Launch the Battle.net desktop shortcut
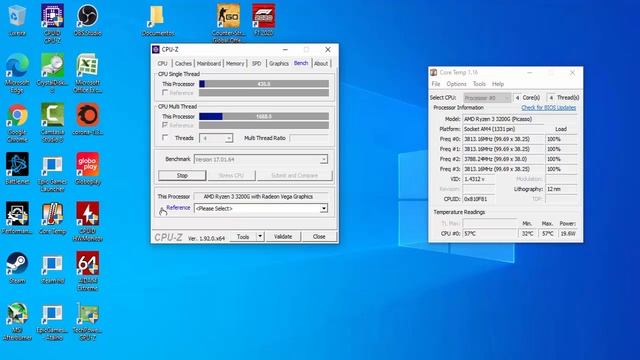This screenshot has width=640, height=360. 17,169
